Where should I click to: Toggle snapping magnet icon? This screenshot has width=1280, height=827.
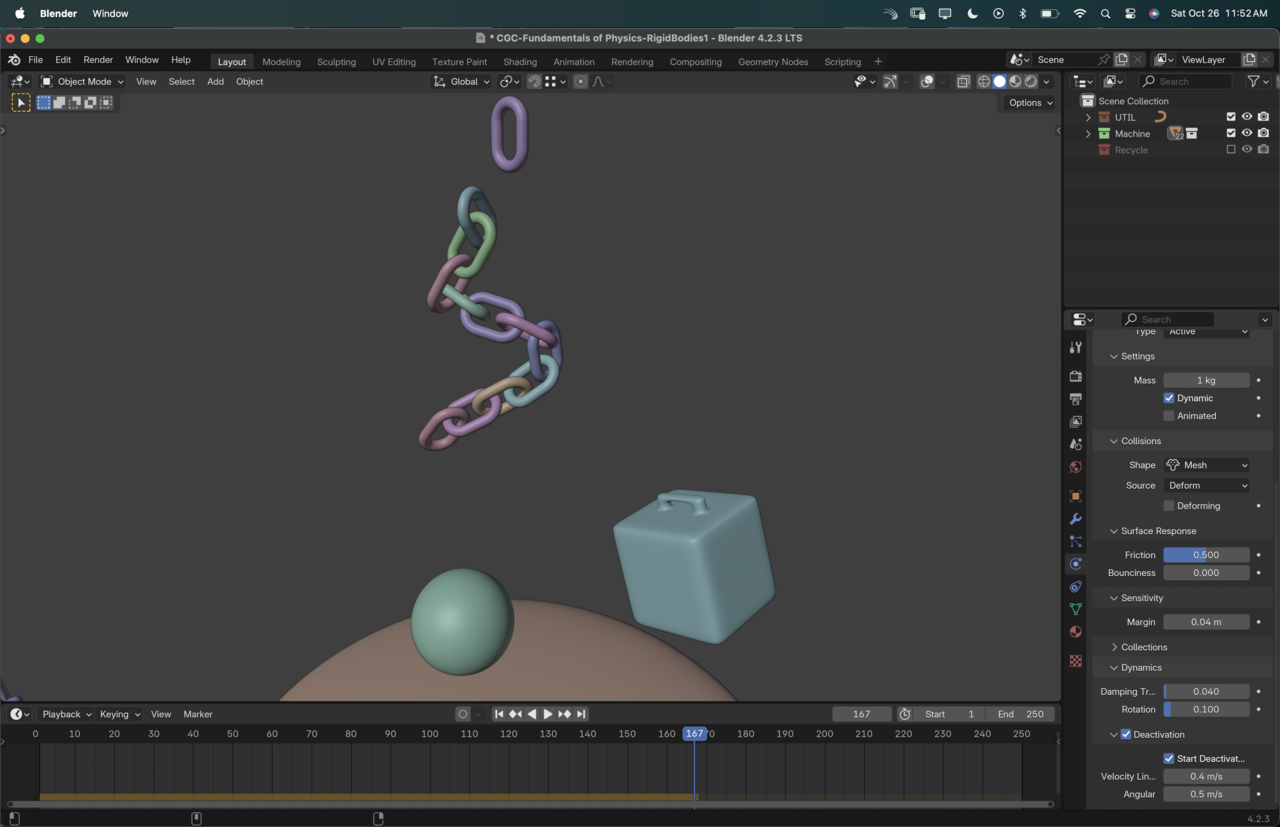pyautogui.click(x=535, y=82)
